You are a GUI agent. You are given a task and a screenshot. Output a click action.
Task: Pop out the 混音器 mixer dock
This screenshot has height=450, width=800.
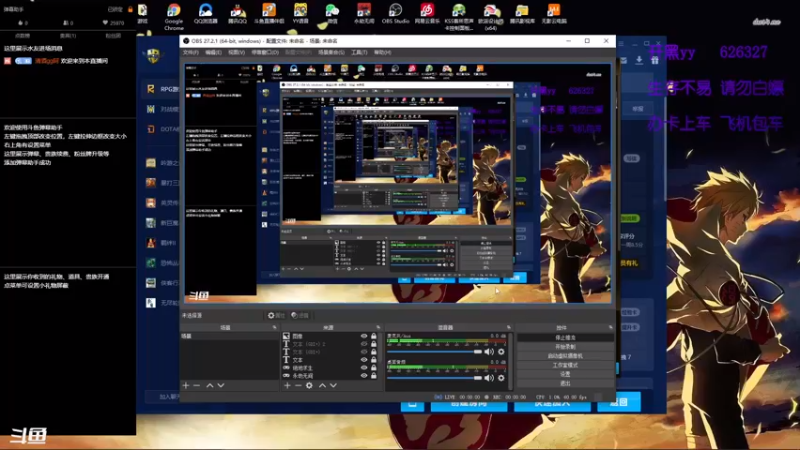[509, 328]
